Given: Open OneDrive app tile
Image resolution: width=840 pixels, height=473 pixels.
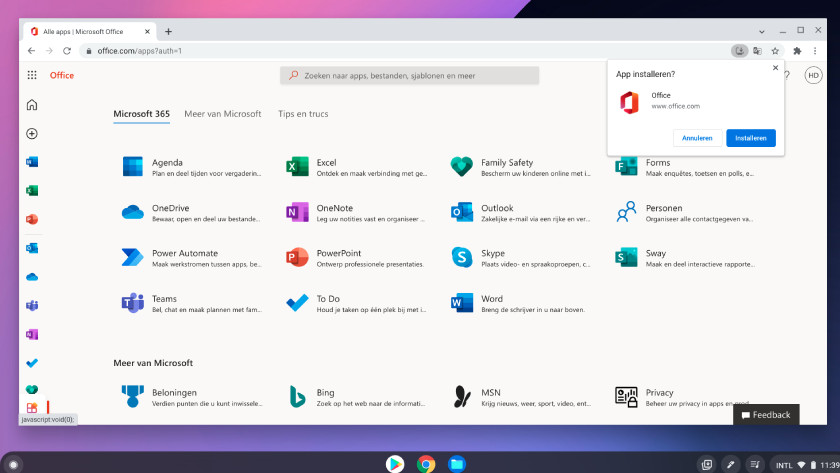Looking at the screenshot, I should tap(191, 212).
